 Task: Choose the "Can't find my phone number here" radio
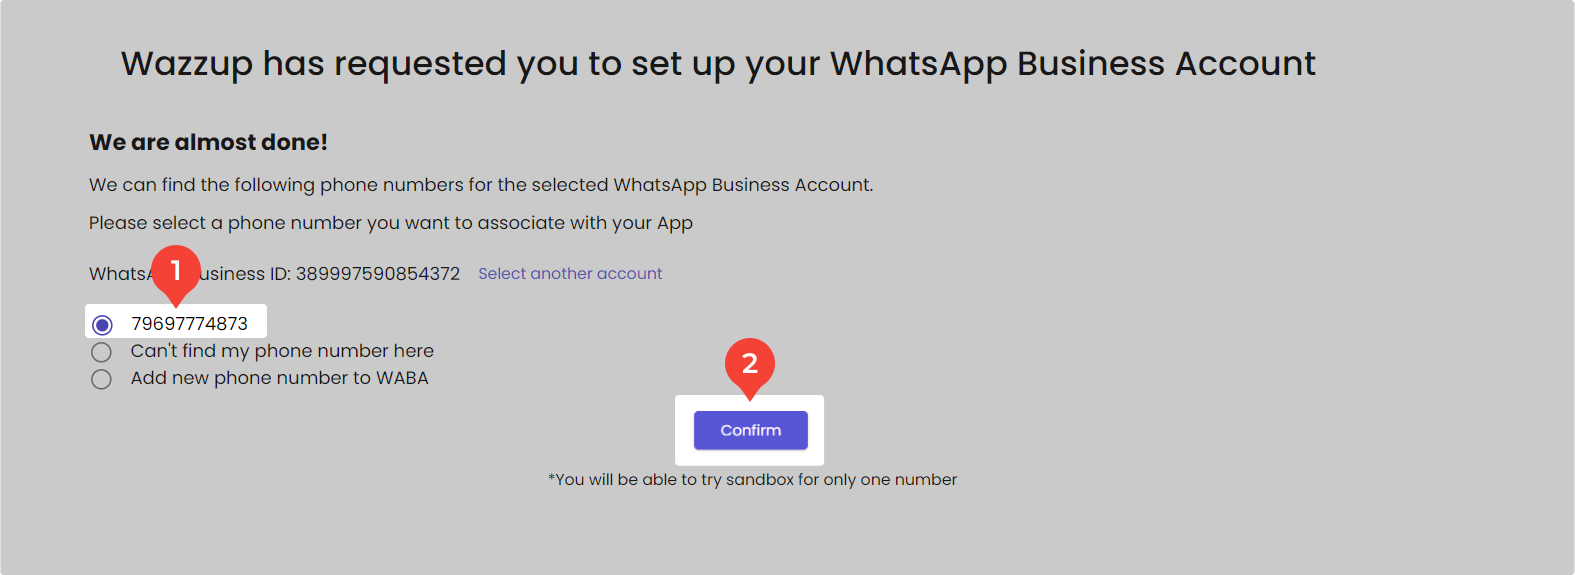click(101, 352)
